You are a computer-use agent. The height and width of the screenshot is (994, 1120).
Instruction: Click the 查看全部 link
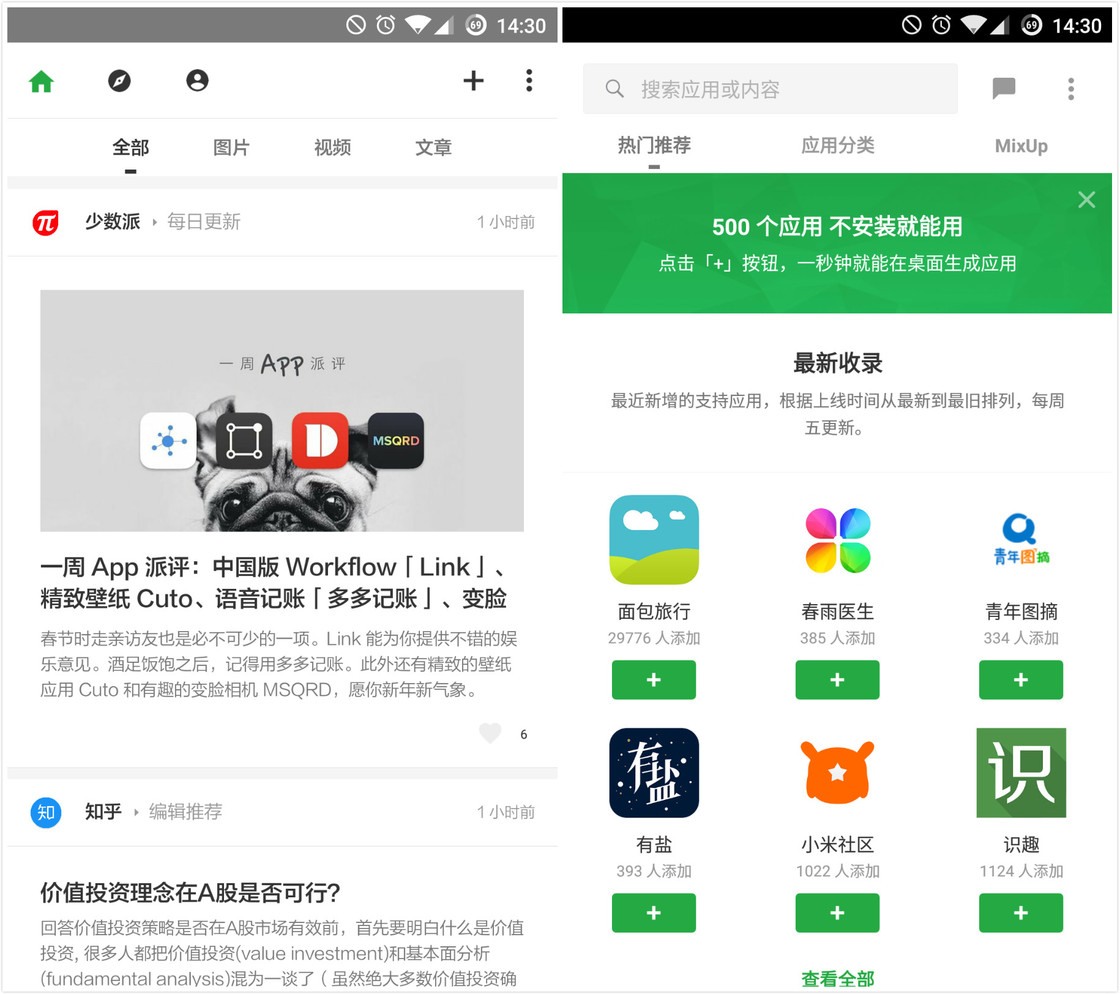click(837, 979)
